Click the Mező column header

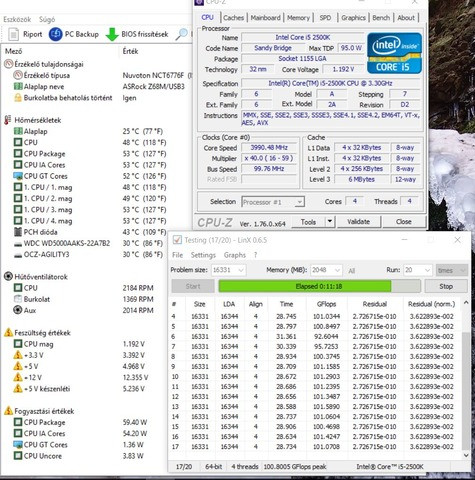(x=14, y=51)
